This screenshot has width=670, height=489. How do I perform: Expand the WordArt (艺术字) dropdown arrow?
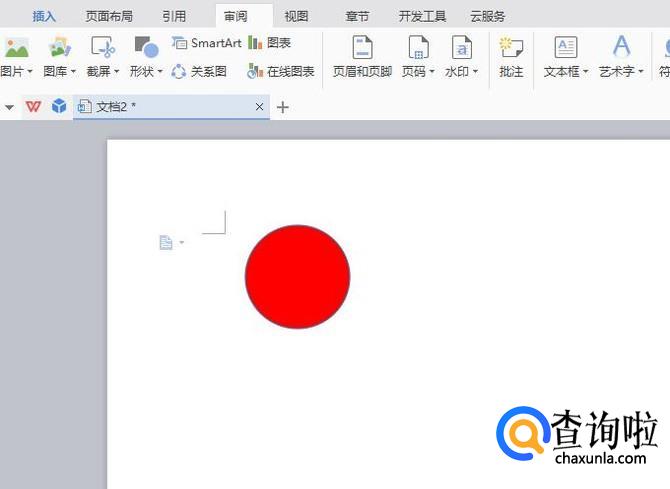click(641, 71)
